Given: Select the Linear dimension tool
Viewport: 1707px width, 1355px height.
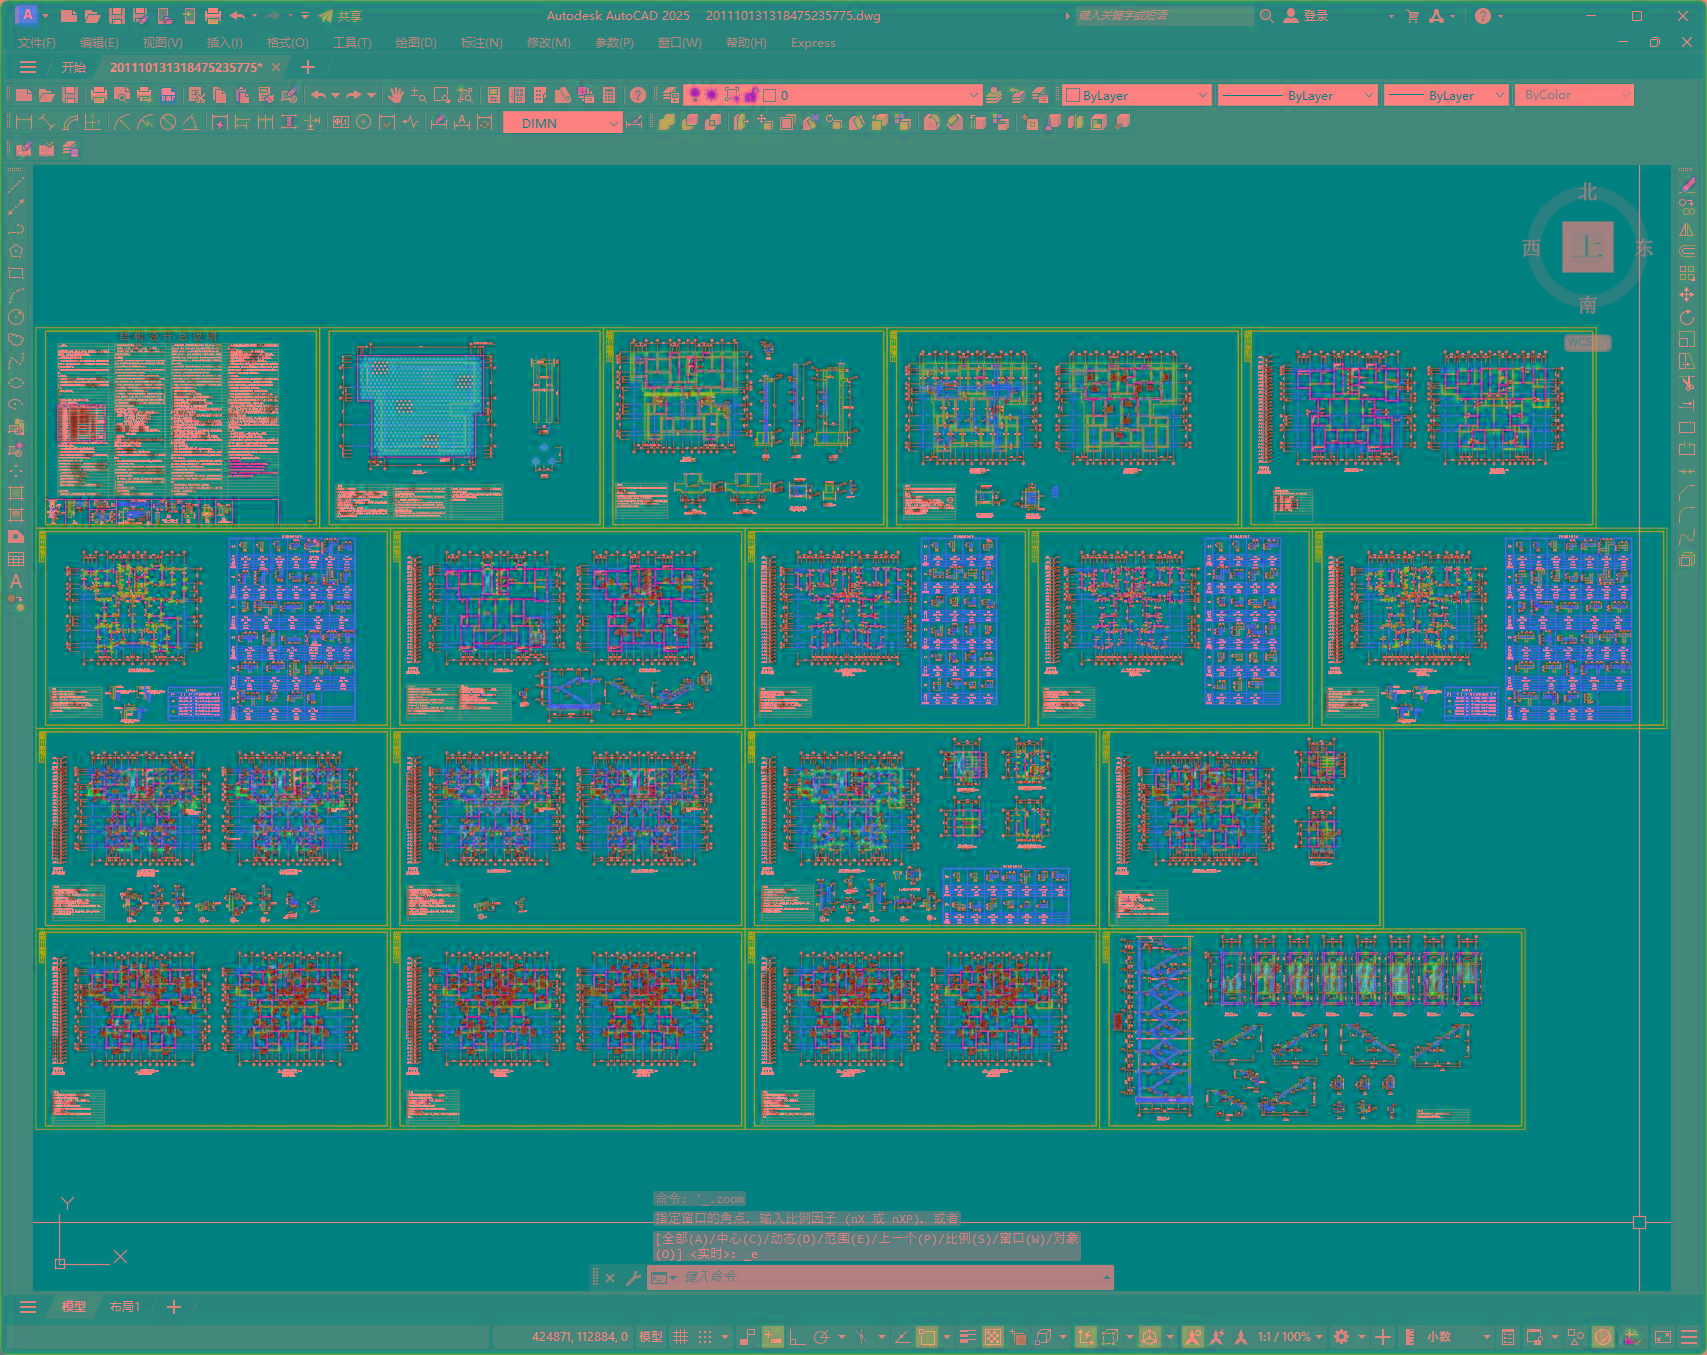Looking at the screenshot, I should tap(23, 122).
